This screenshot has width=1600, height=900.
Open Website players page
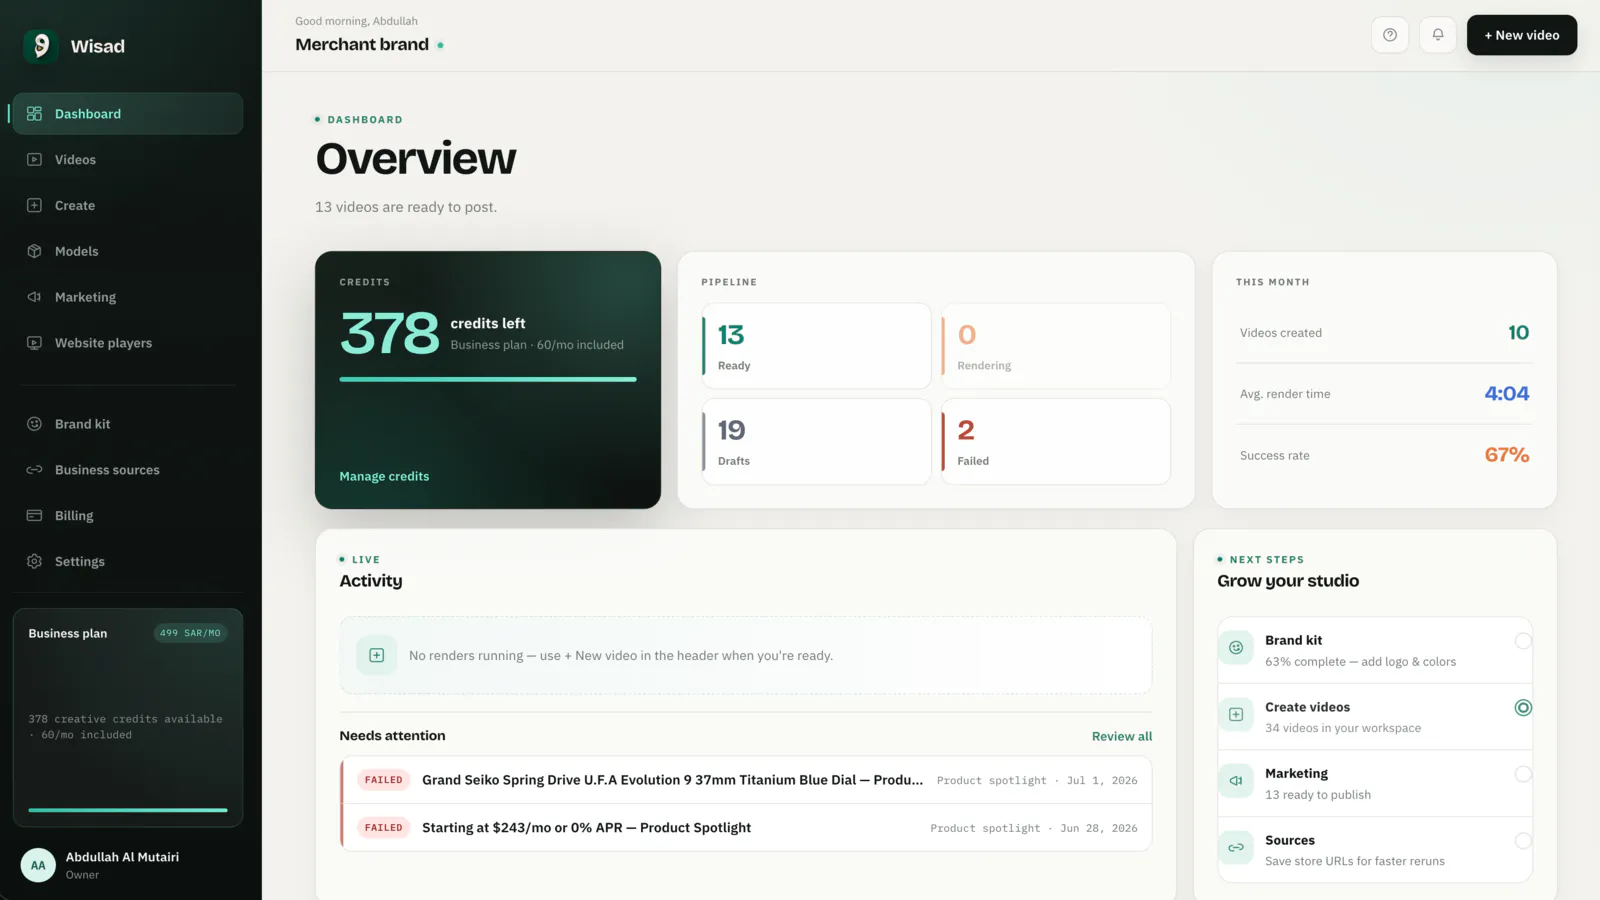click(x=128, y=343)
